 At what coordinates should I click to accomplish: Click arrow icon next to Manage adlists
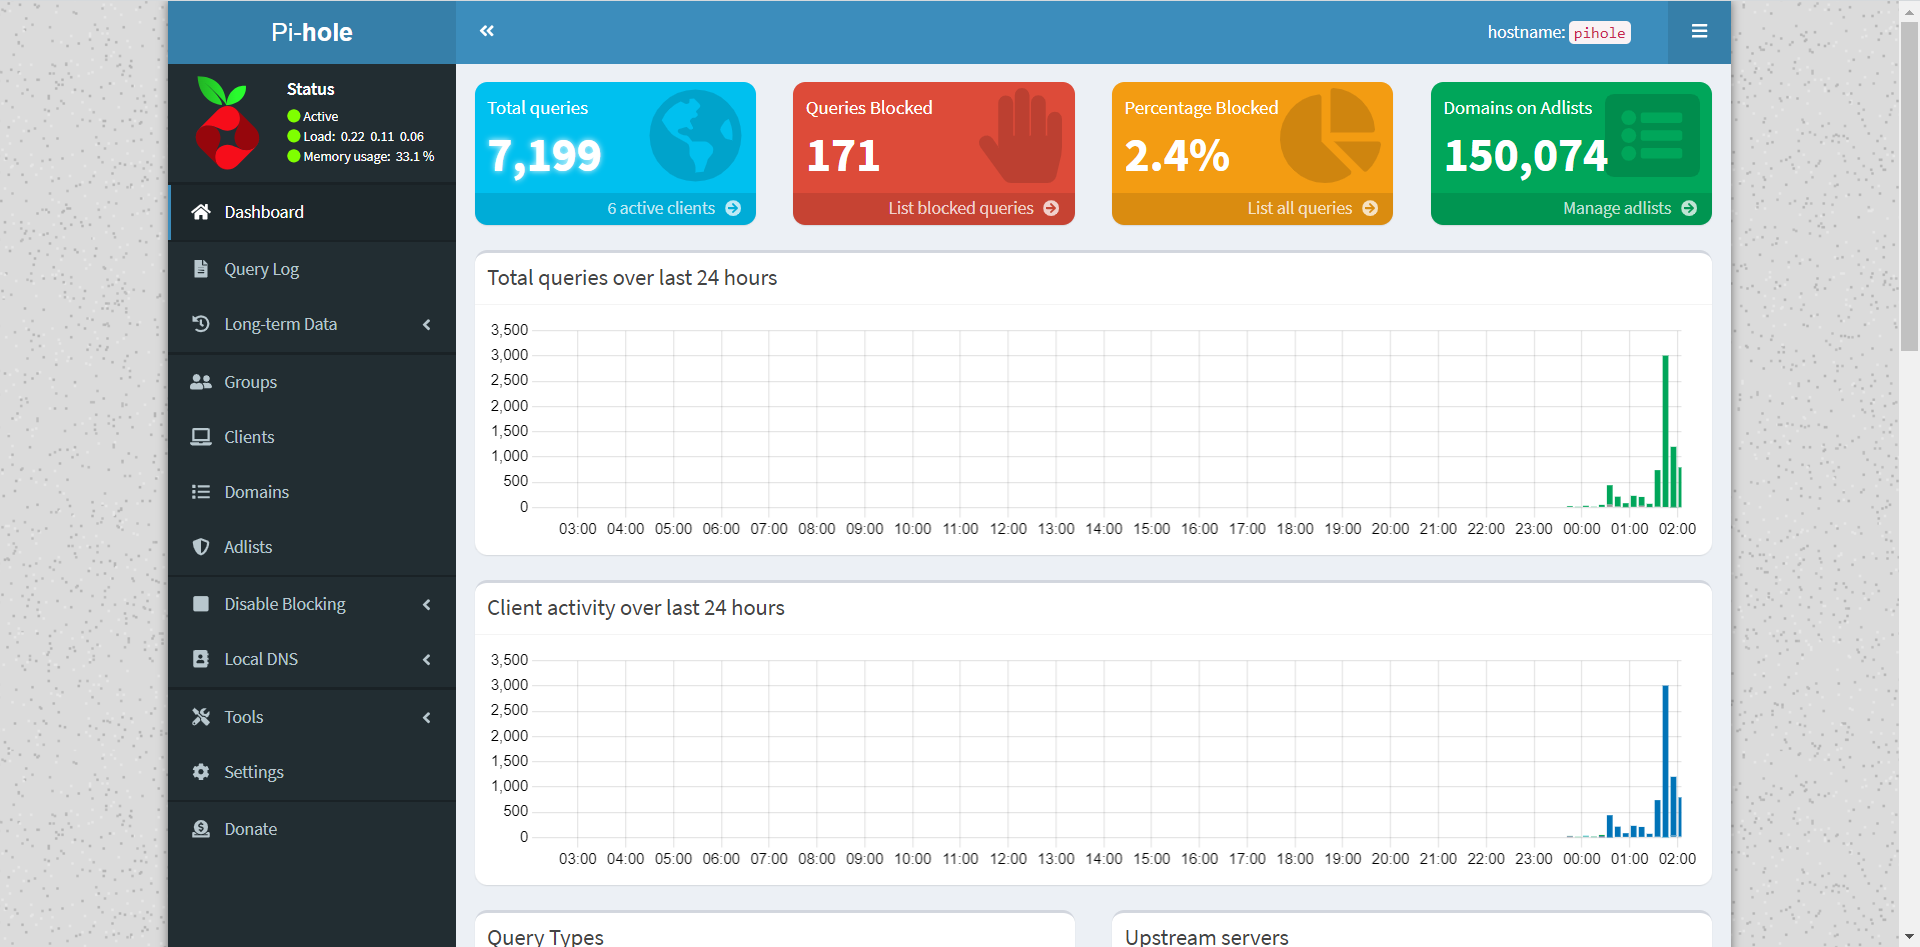[1689, 208]
